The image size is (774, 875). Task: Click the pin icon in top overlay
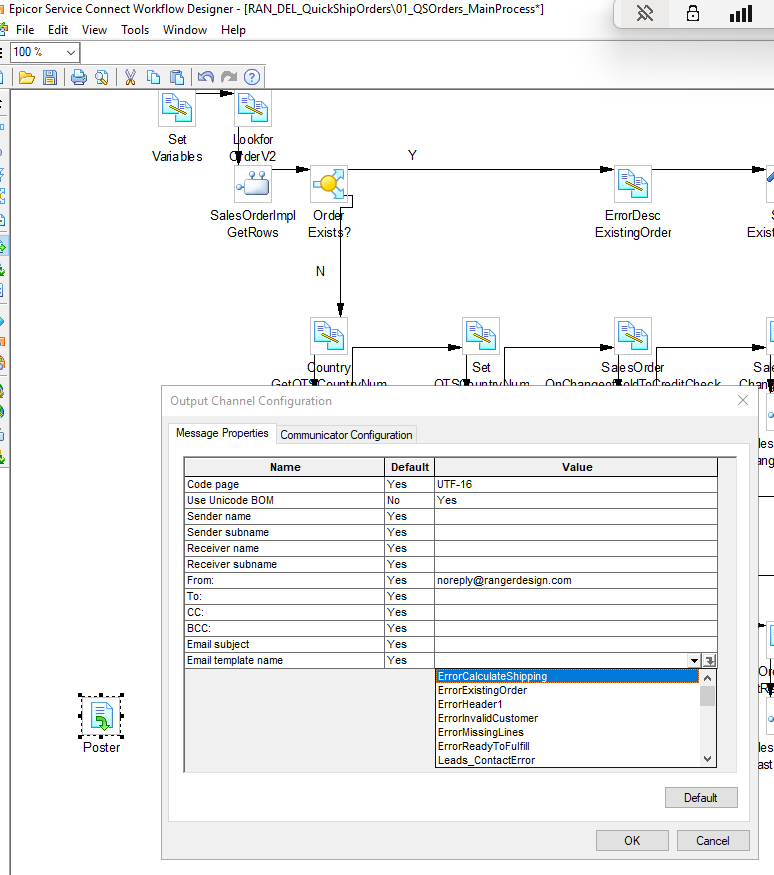click(645, 13)
